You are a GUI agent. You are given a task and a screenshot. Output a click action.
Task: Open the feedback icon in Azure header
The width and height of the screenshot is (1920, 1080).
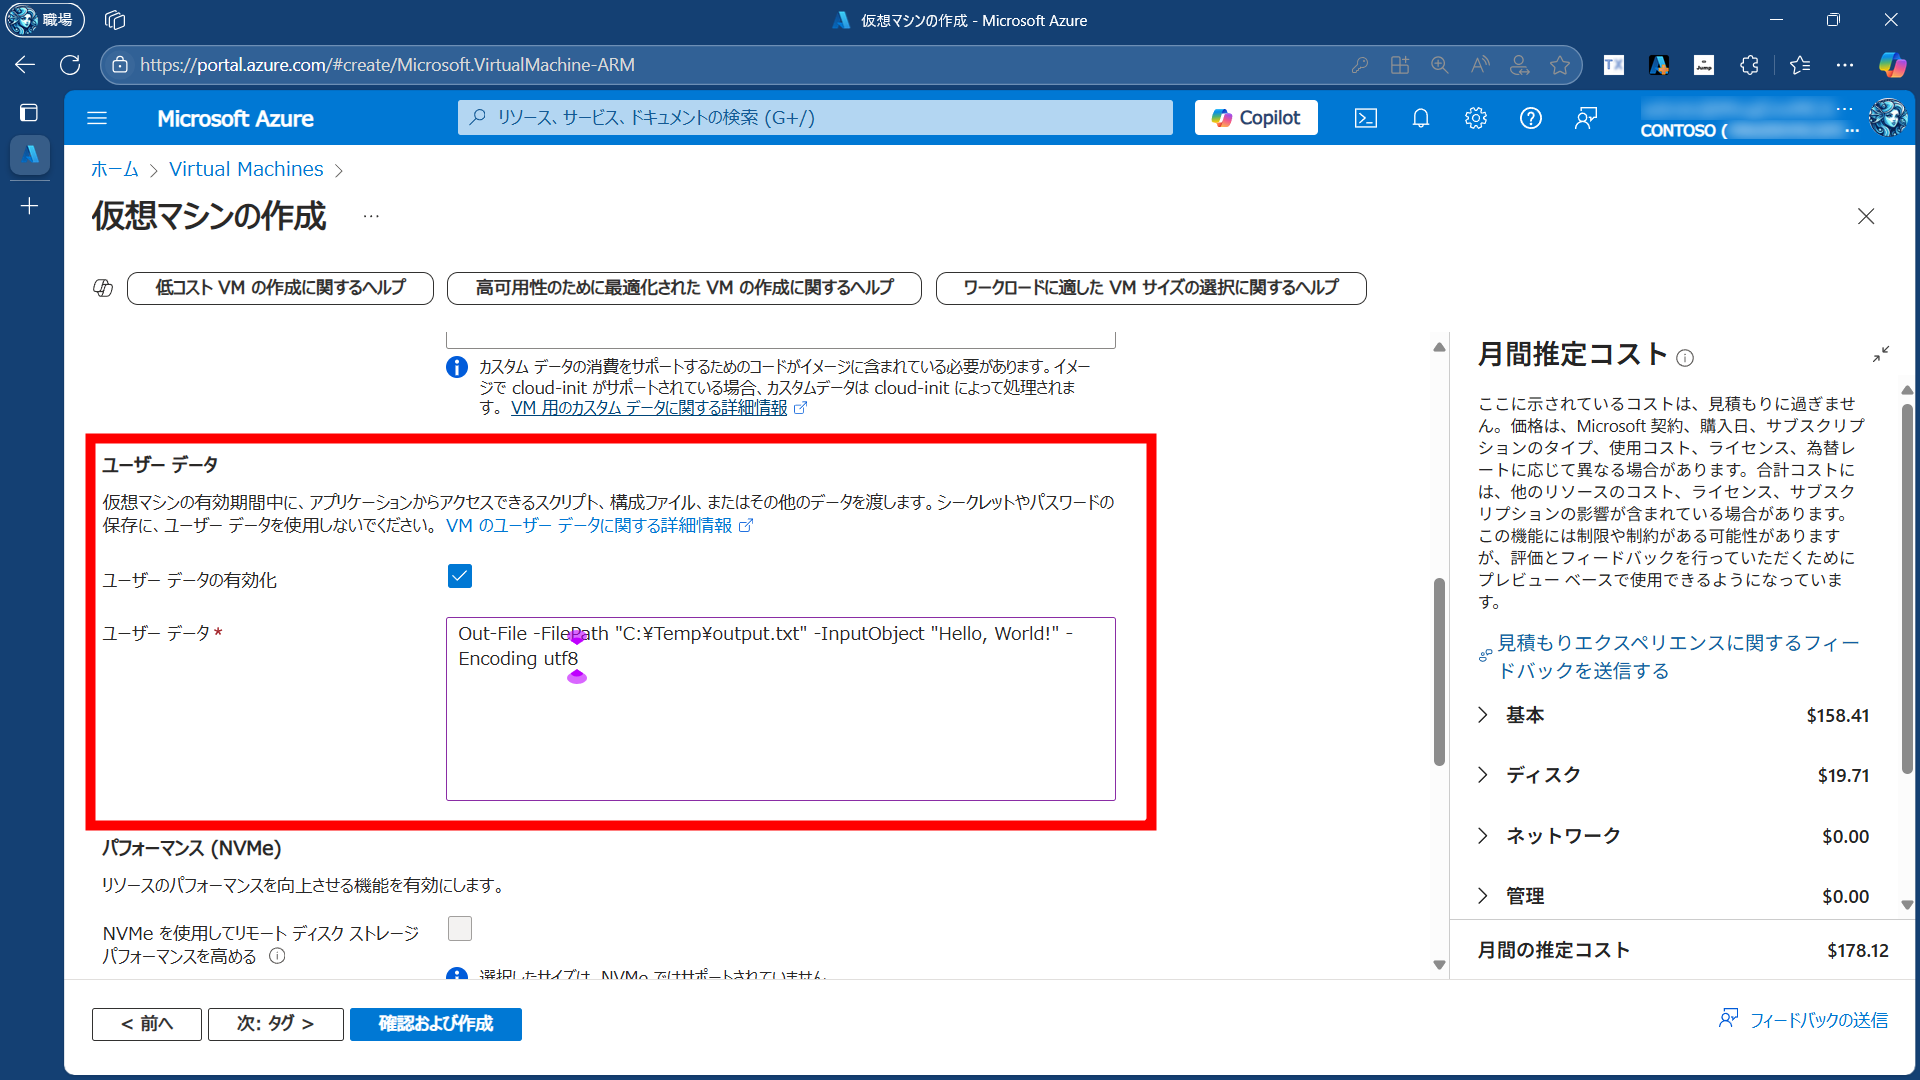click(1585, 118)
